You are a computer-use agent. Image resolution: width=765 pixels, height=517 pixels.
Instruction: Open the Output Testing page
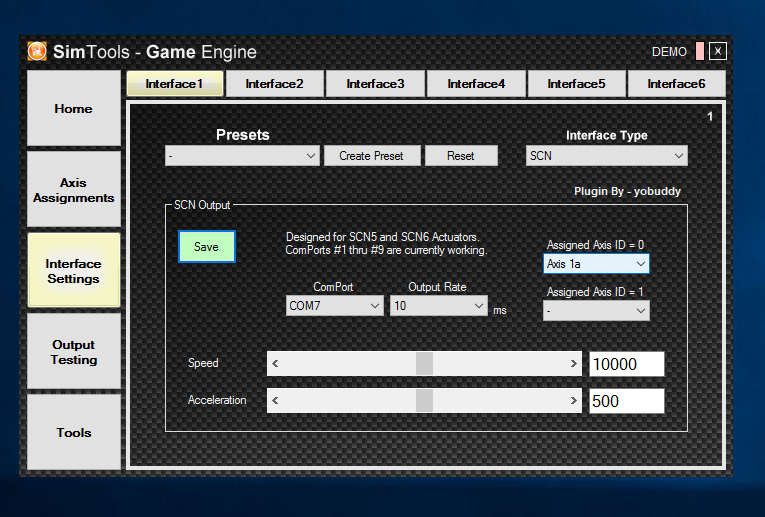pos(74,351)
